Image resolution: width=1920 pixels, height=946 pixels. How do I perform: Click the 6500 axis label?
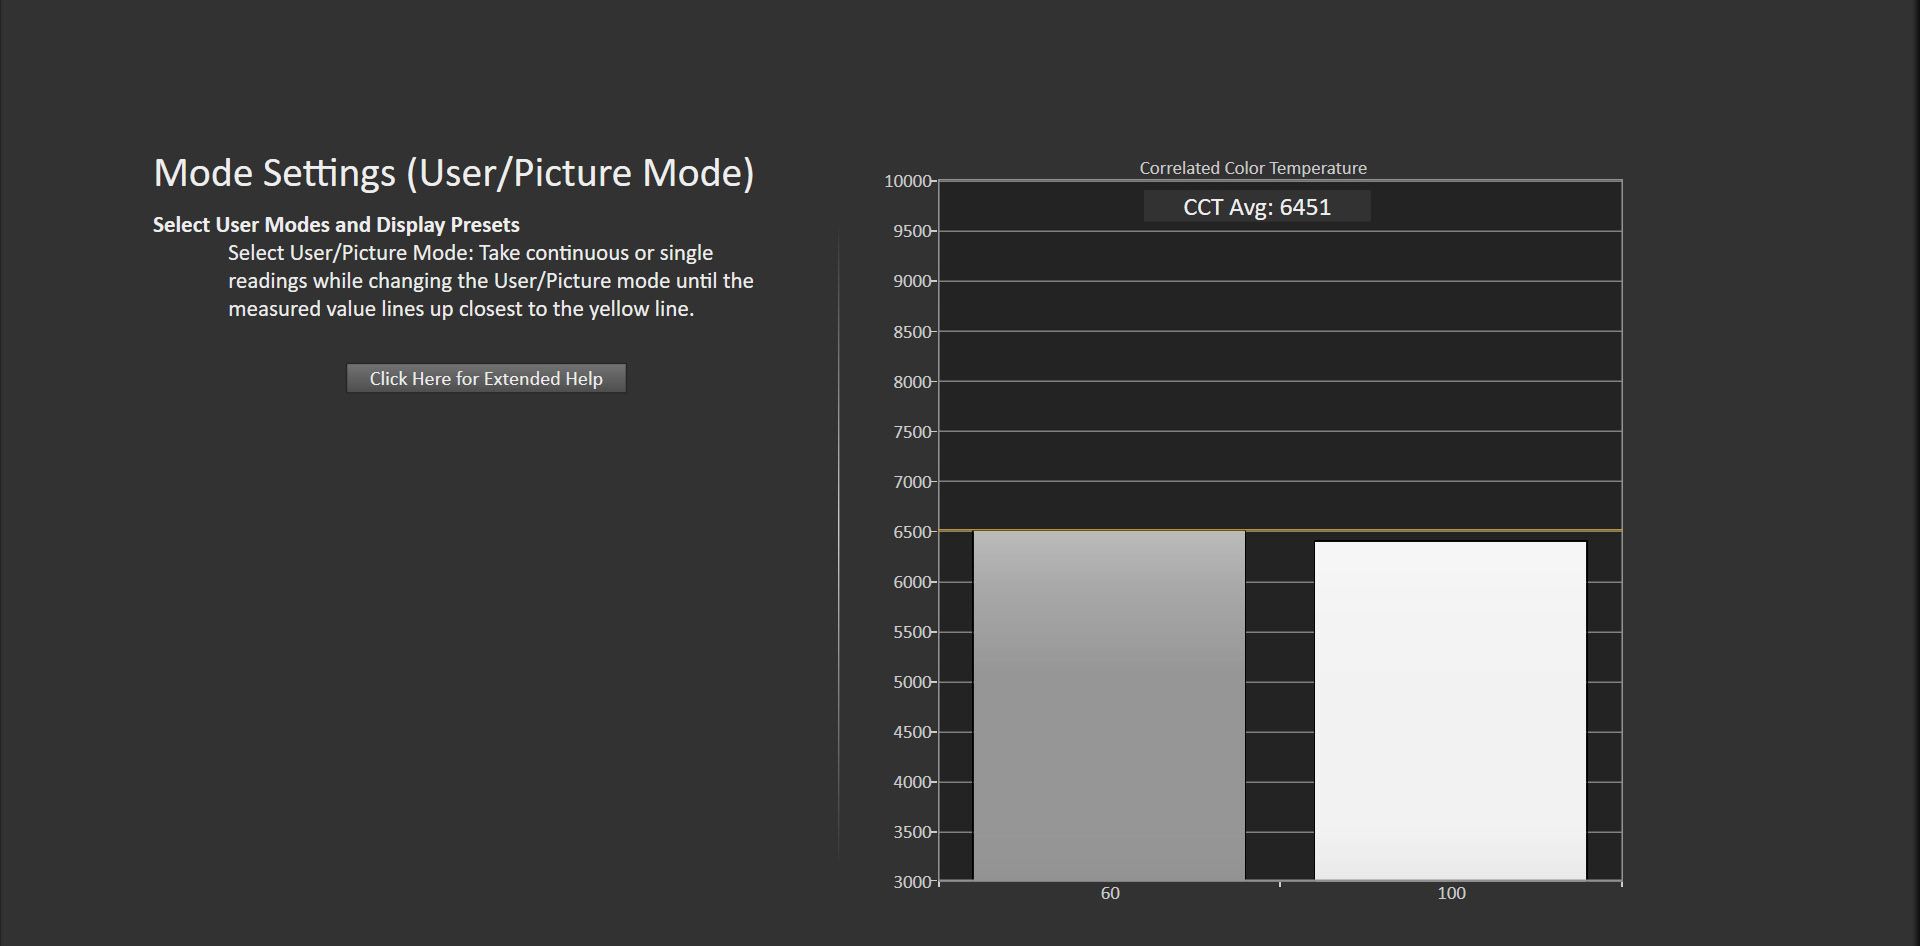(912, 532)
